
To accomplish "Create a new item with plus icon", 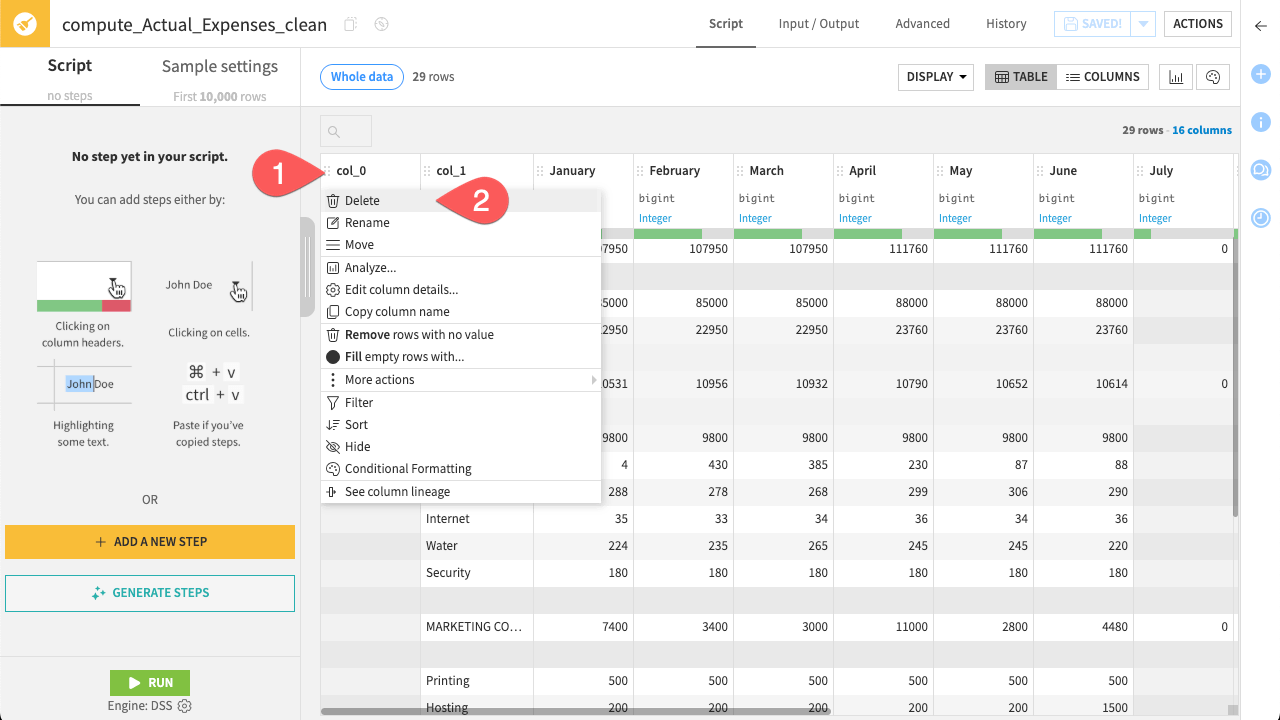I will pyautogui.click(x=1261, y=74).
